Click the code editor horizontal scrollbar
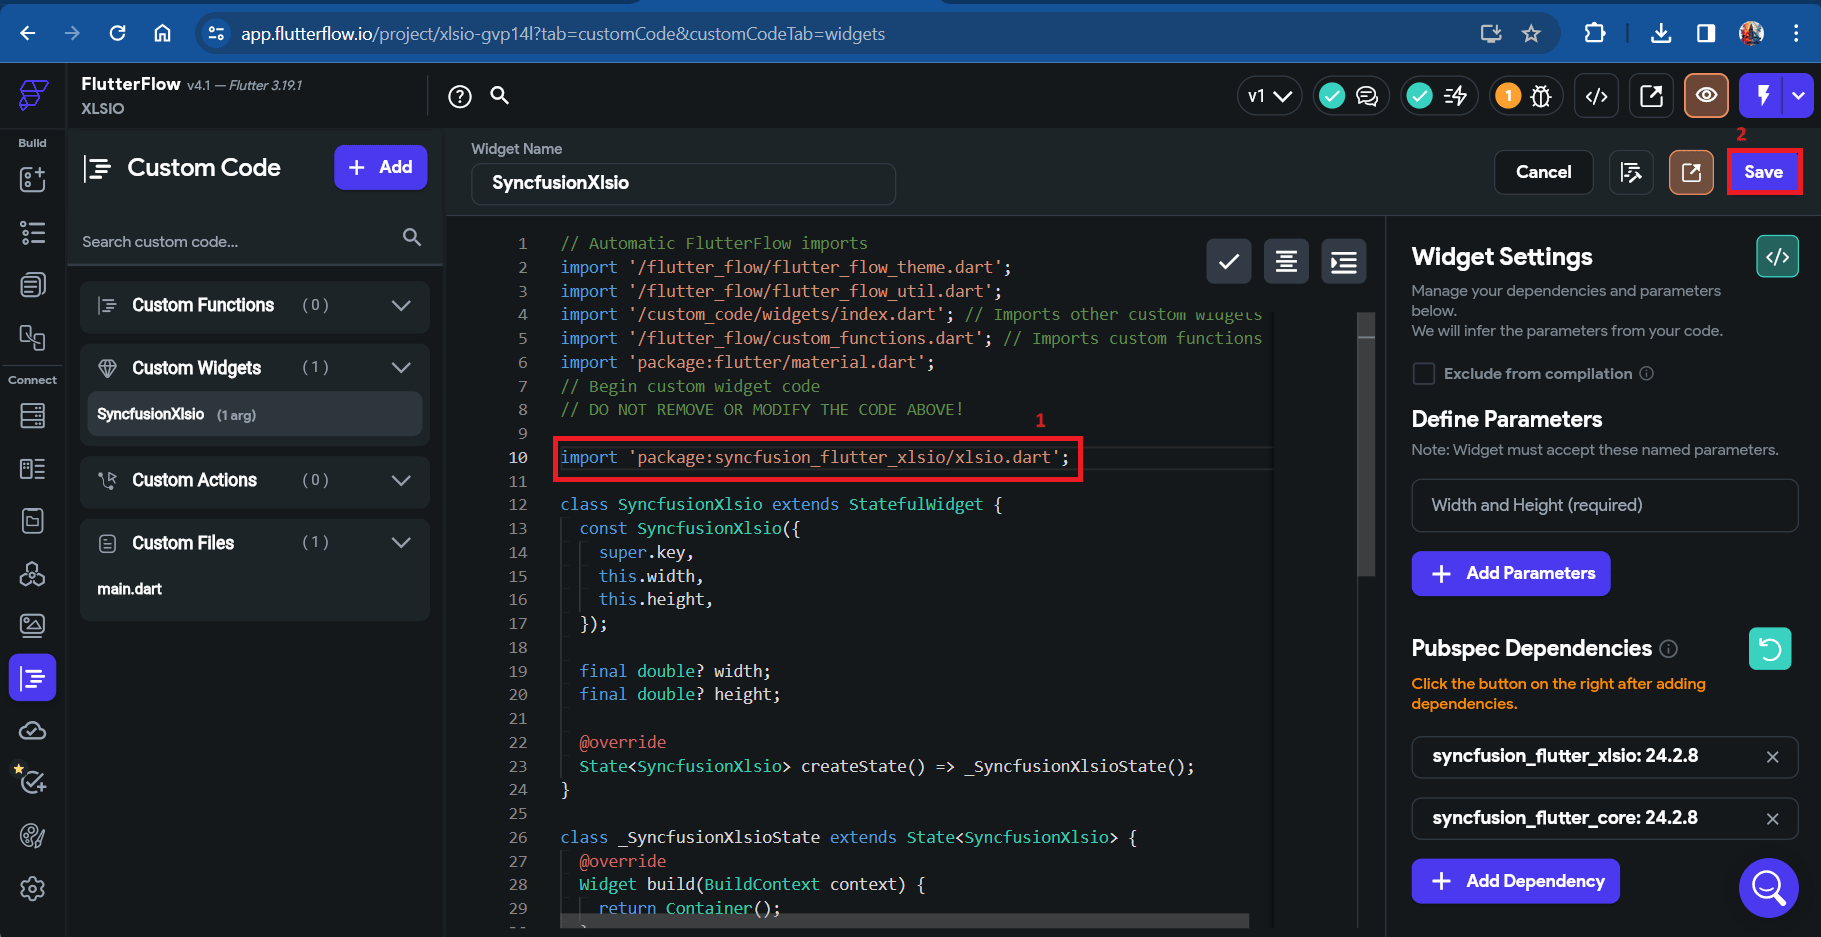The width and height of the screenshot is (1821, 937). [903, 920]
